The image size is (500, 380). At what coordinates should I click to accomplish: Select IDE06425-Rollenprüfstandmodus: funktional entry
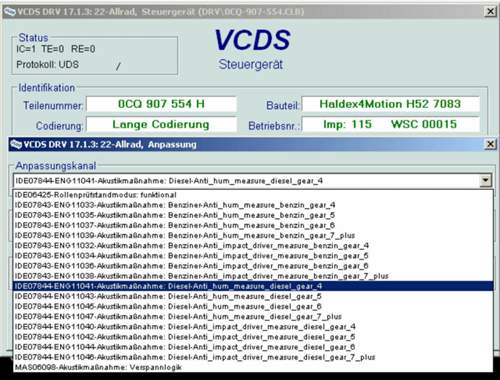[x=253, y=195]
